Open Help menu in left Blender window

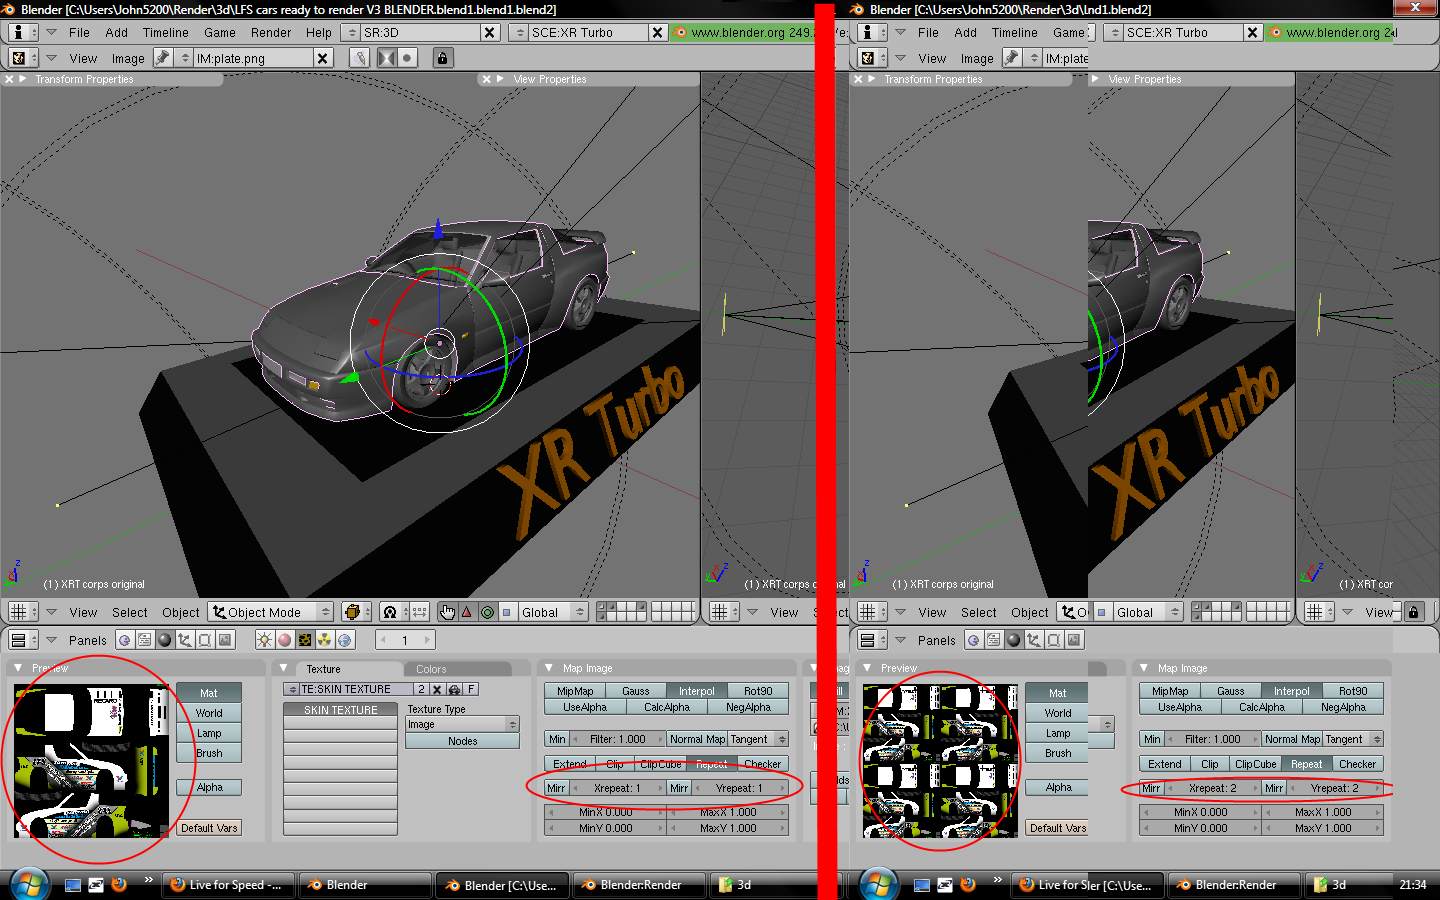click(x=318, y=32)
